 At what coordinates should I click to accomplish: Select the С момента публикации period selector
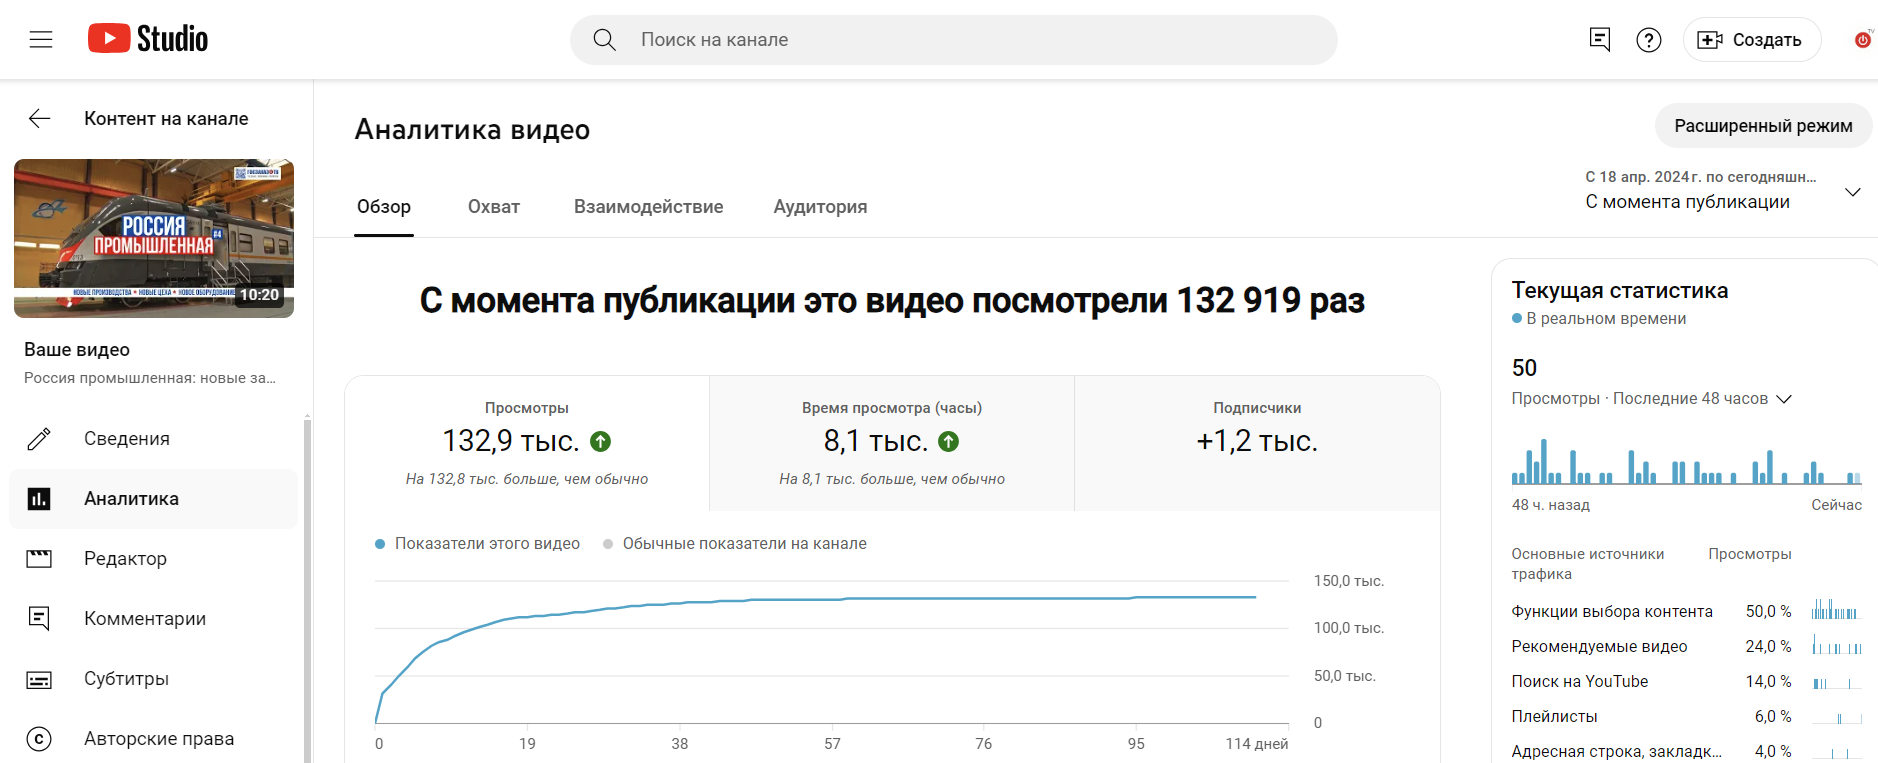tap(1723, 190)
